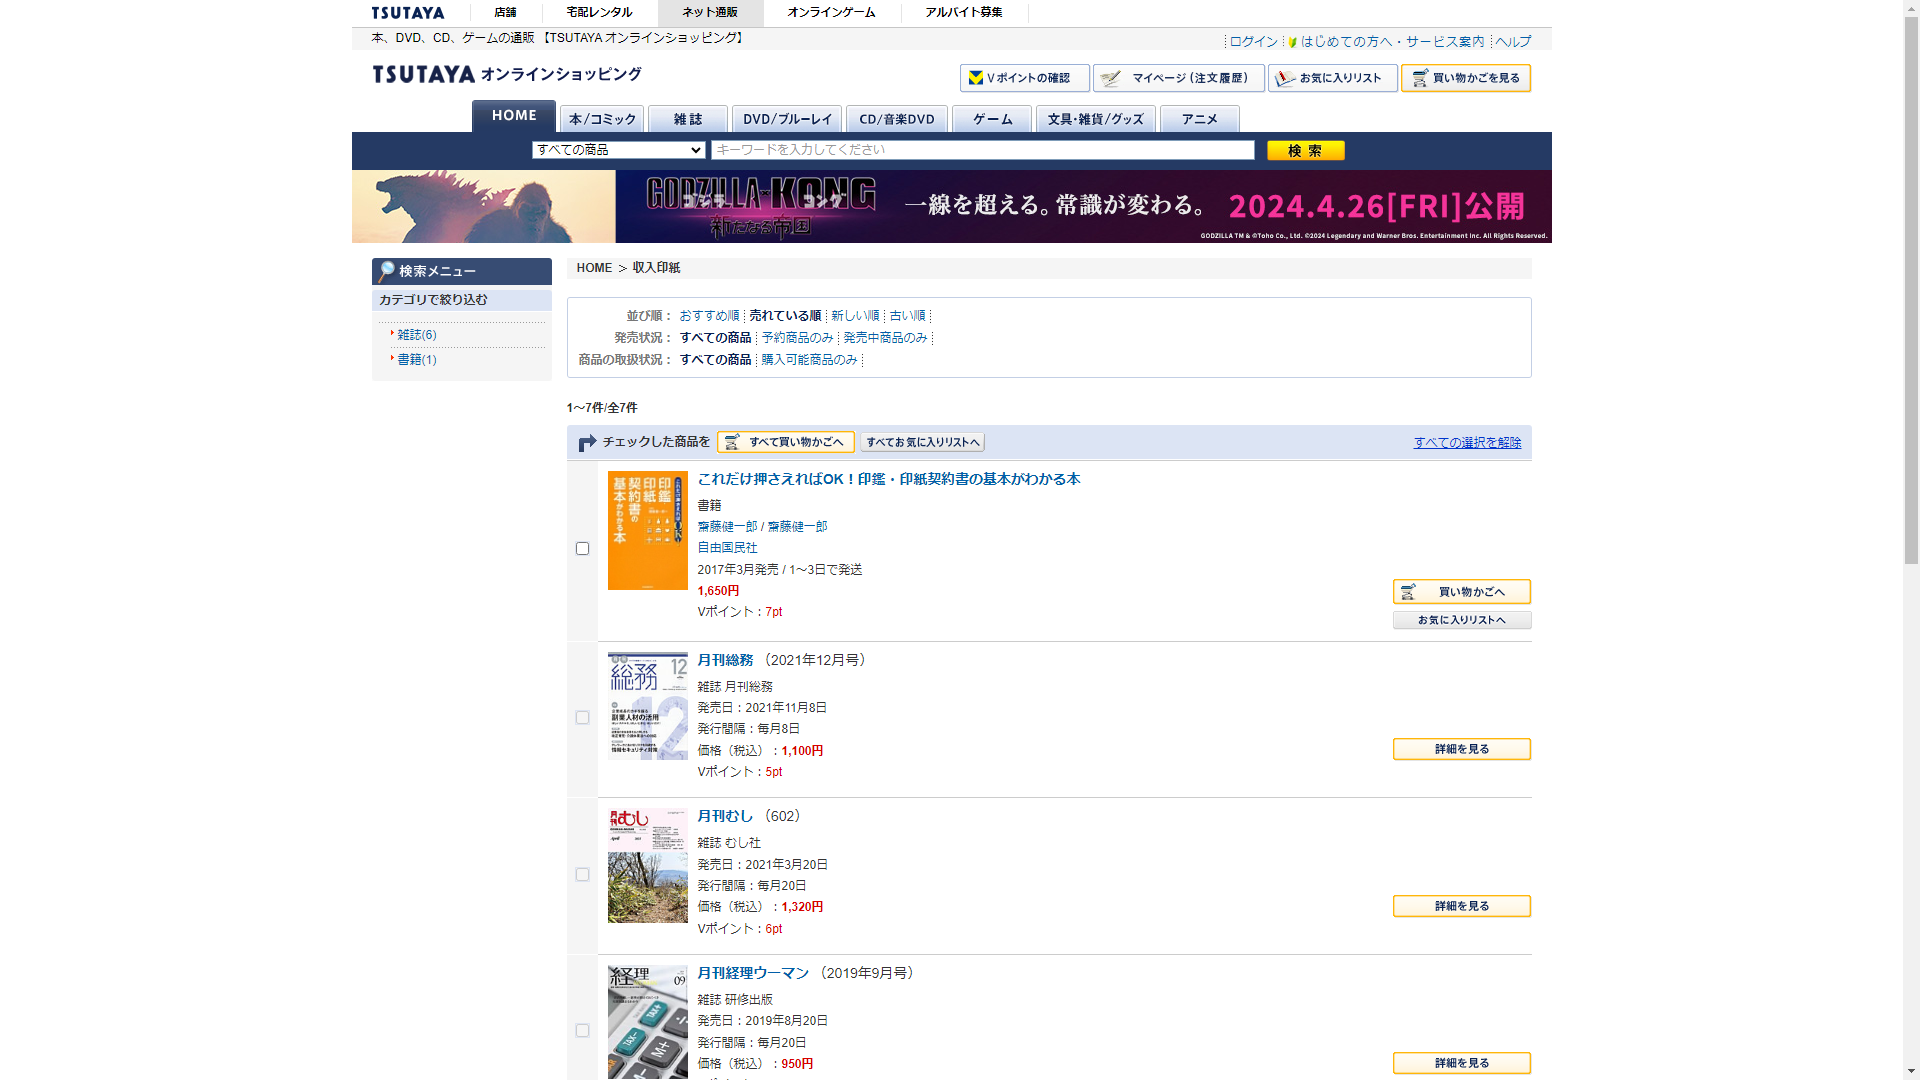Click お気に入りリストへ for the book
The image size is (1920, 1080).
tap(1462, 620)
